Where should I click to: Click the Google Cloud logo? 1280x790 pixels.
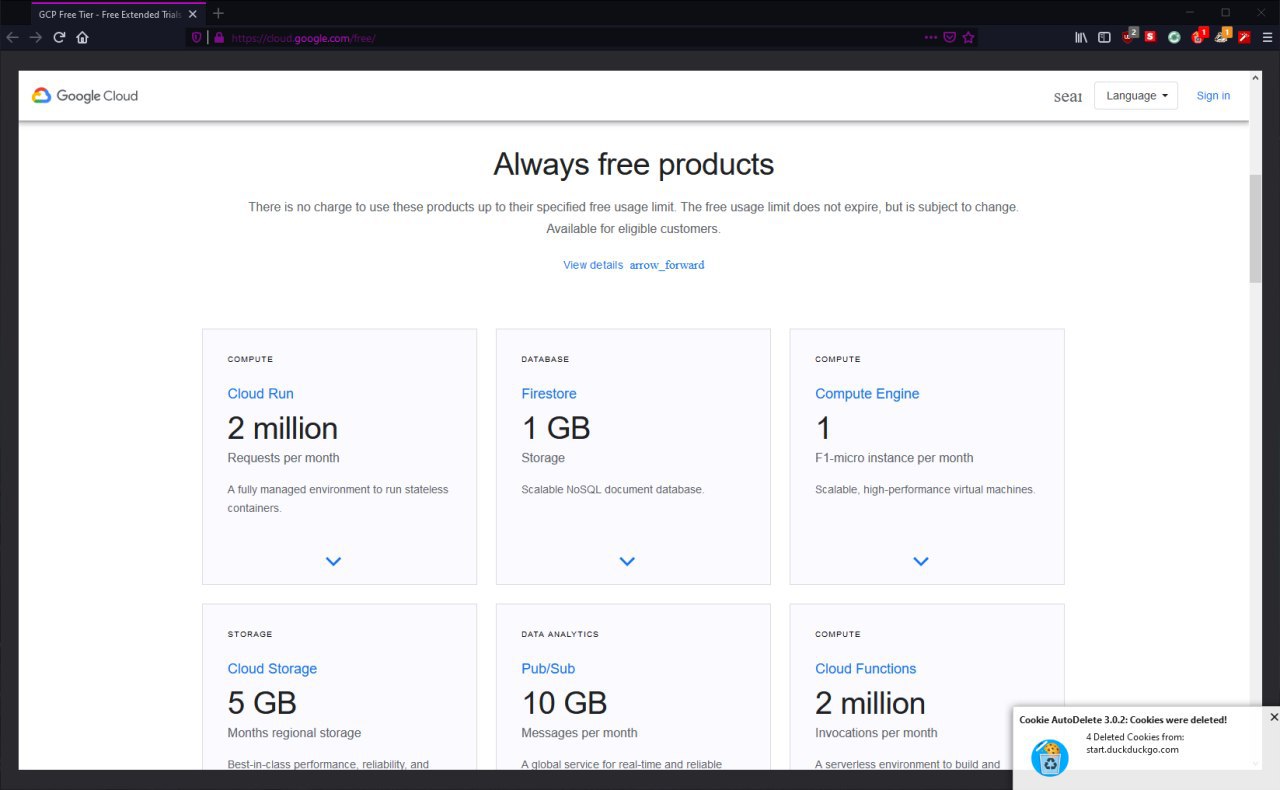tap(85, 96)
